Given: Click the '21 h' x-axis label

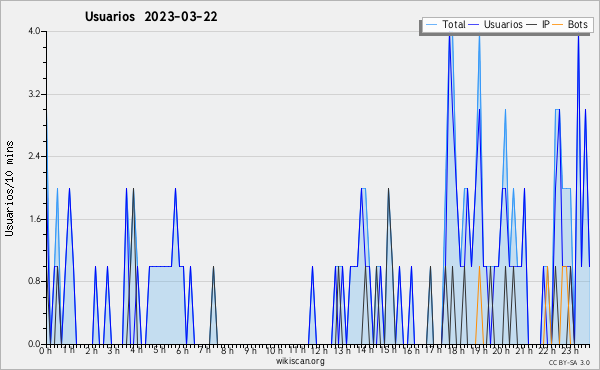Looking at the screenshot, I should pos(524,351).
